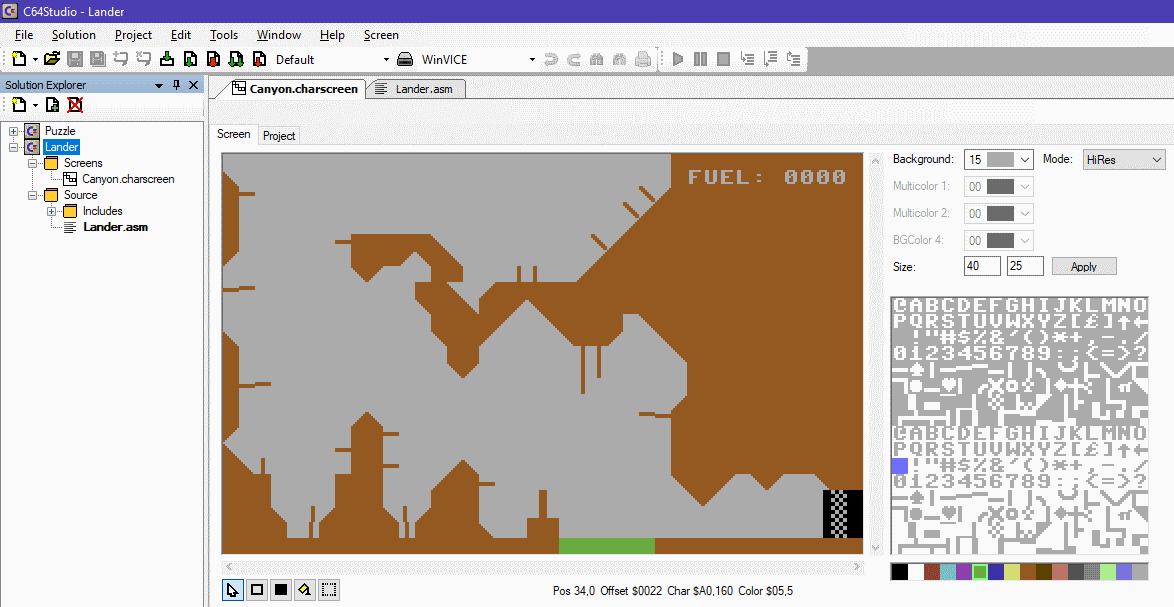Select the filled rectangle drawing tool
The width and height of the screenshot is (1174, 607).
(x=281, y=590)
